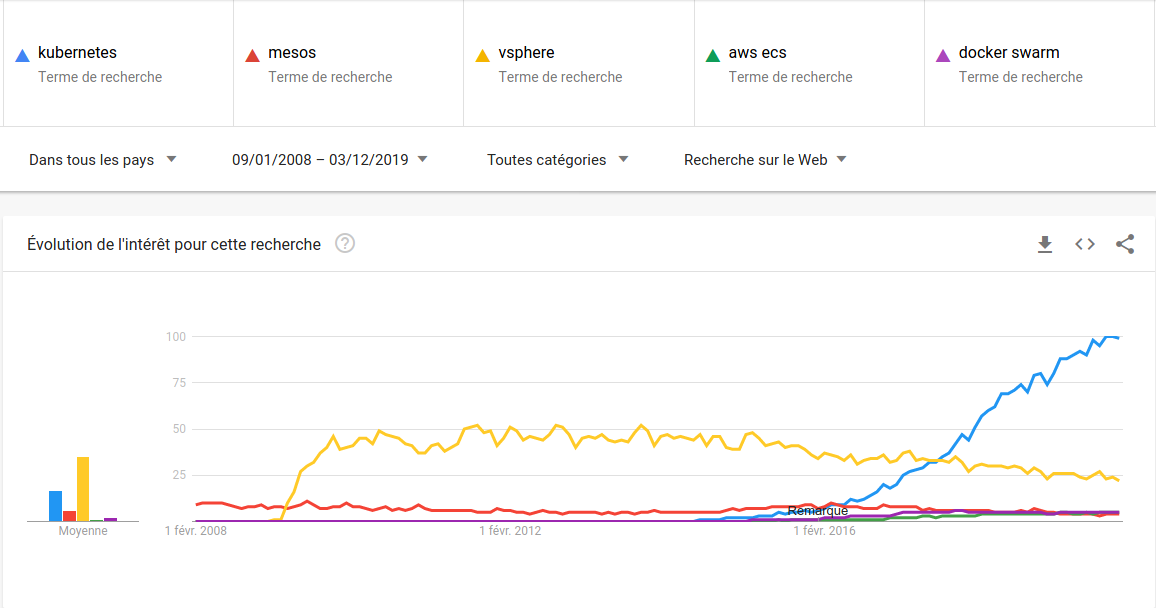This screenshot has width=1156, height=608.
Task: Click the blue kubernetes average bar
Action: point(56,506)
